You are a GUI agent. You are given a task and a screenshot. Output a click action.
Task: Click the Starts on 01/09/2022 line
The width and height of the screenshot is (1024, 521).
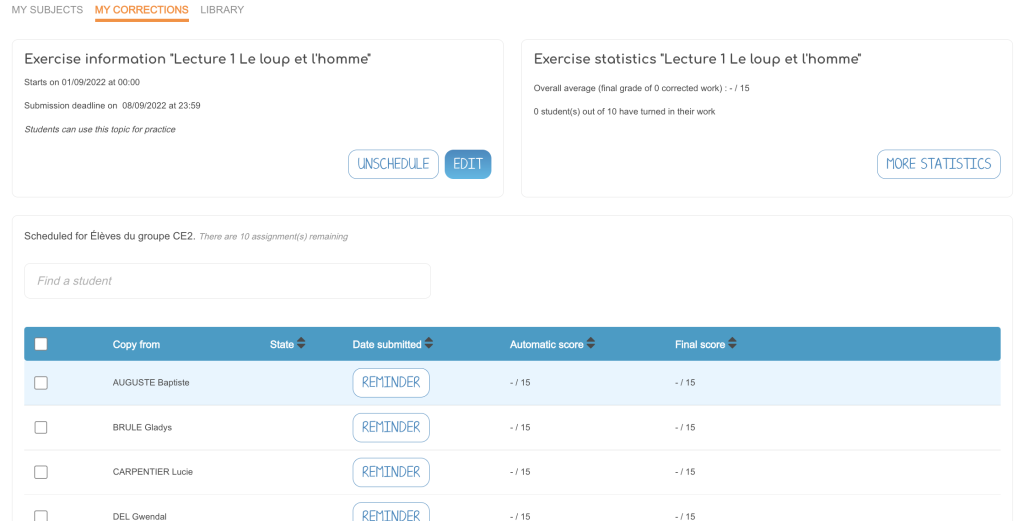82,82
